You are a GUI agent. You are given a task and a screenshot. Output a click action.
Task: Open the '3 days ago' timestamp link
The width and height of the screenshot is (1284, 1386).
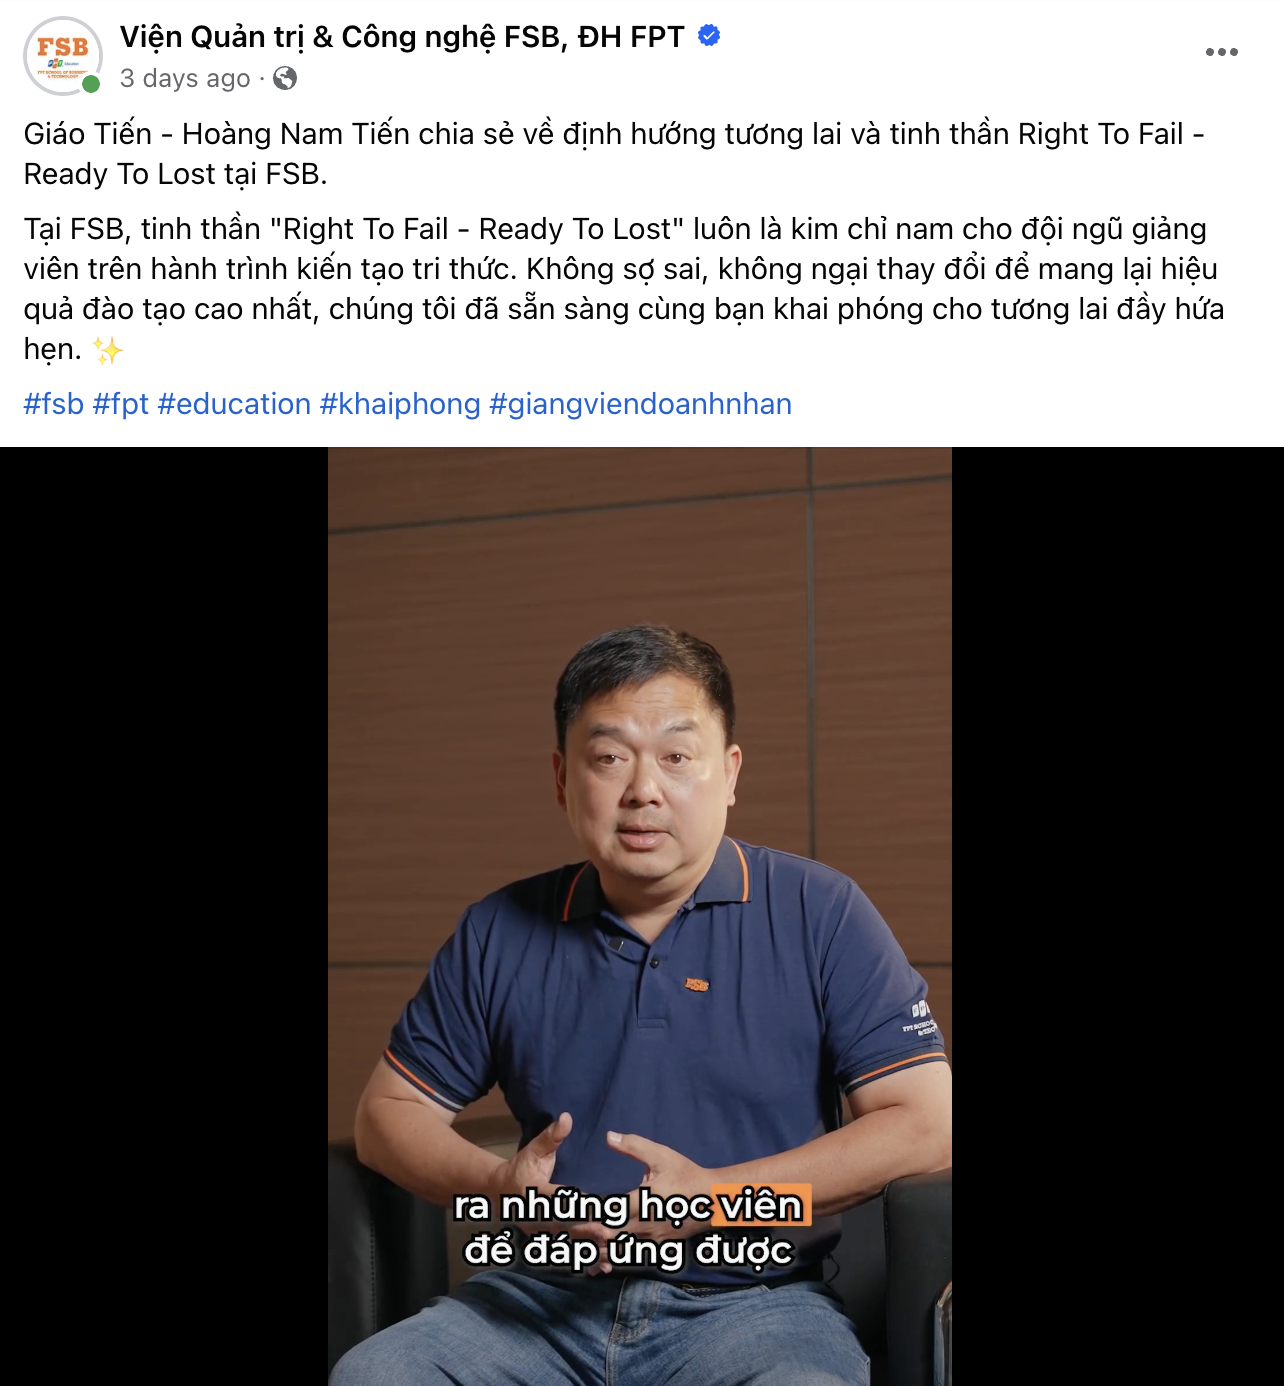[x=185, y=78]
